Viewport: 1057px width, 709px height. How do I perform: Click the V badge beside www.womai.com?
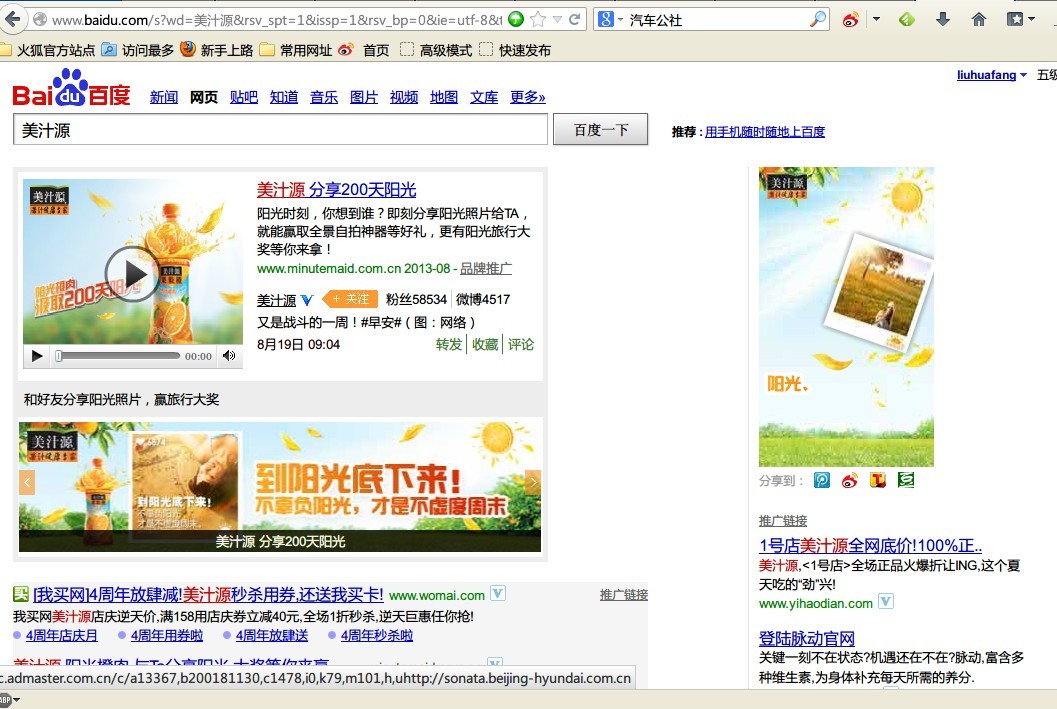pyautogui.click(x=497, y=594)
